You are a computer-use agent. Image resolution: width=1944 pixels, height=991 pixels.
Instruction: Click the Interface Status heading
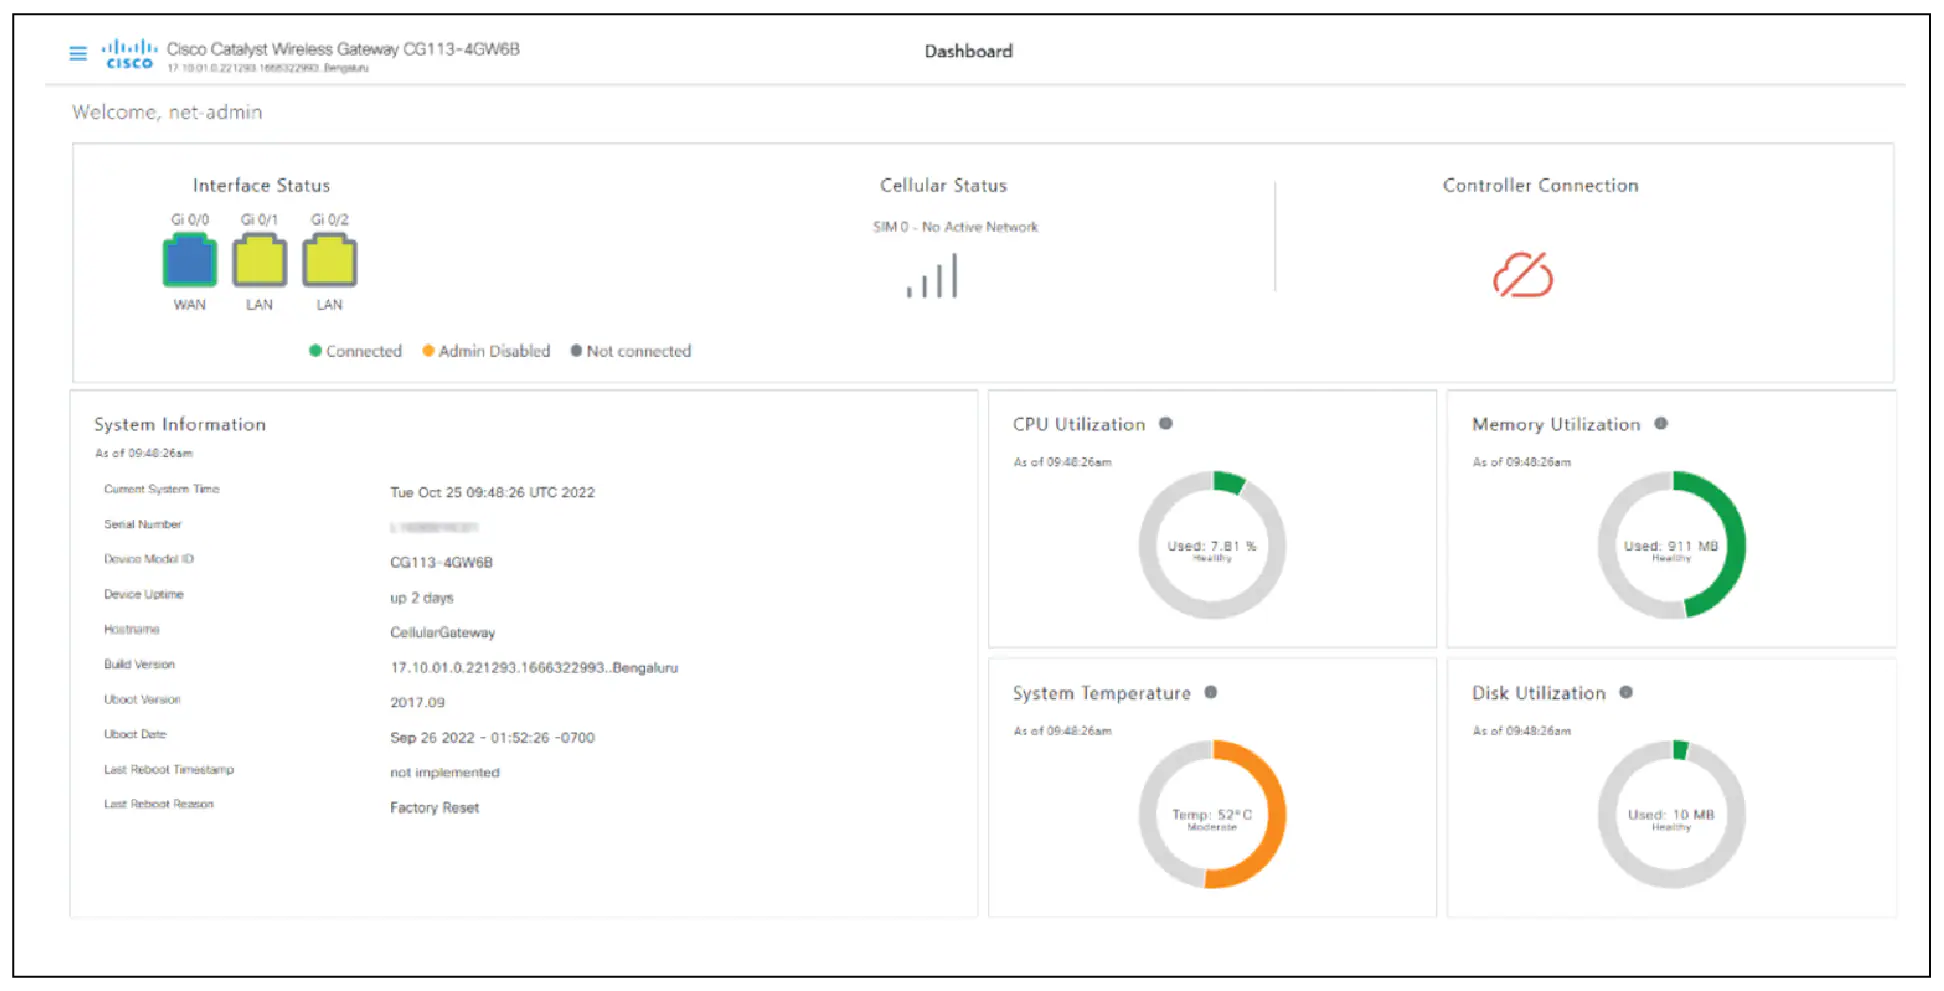(x=261, y=185)
